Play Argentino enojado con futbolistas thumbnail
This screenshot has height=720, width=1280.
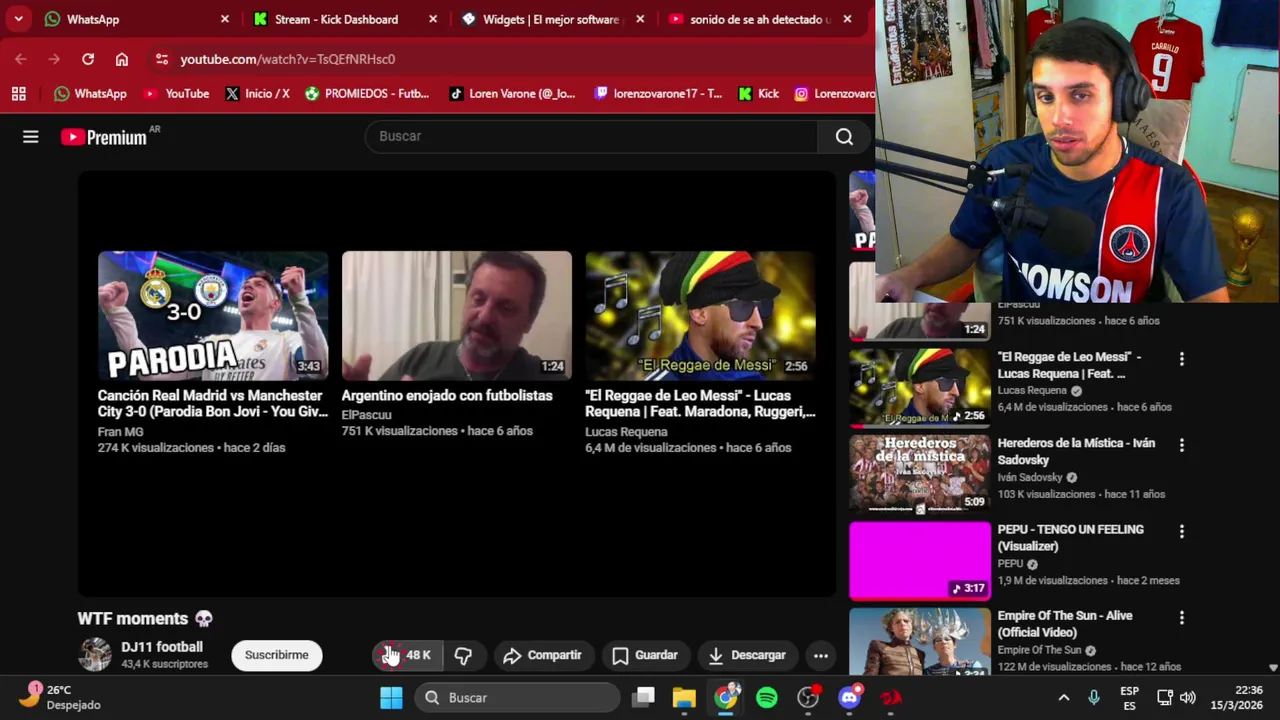pos(456,315)
